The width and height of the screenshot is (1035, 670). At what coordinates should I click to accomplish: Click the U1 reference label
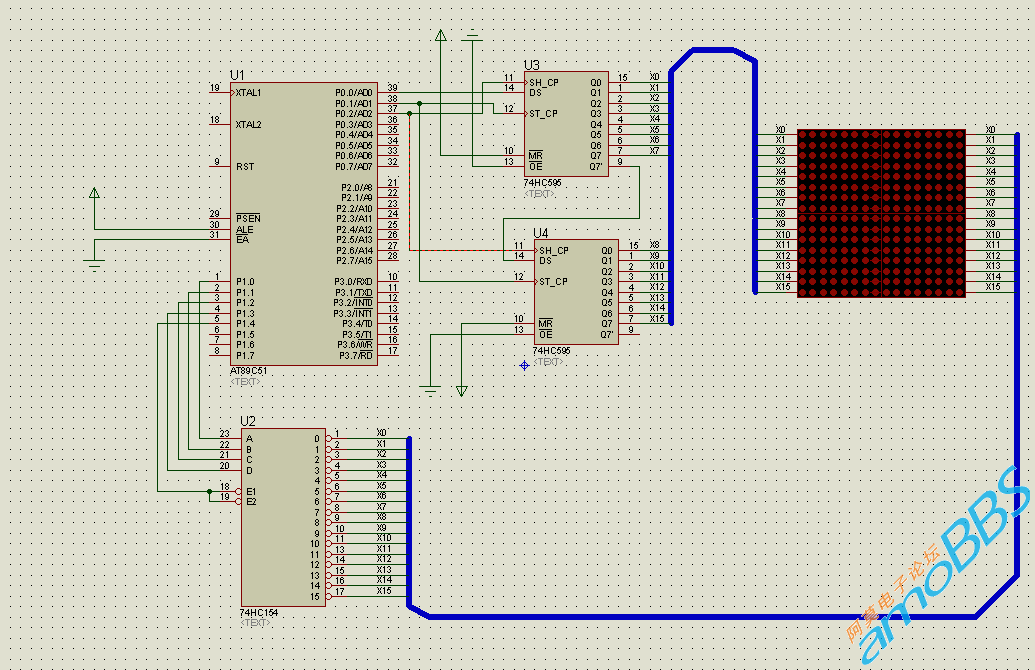(x=237, y=75)
